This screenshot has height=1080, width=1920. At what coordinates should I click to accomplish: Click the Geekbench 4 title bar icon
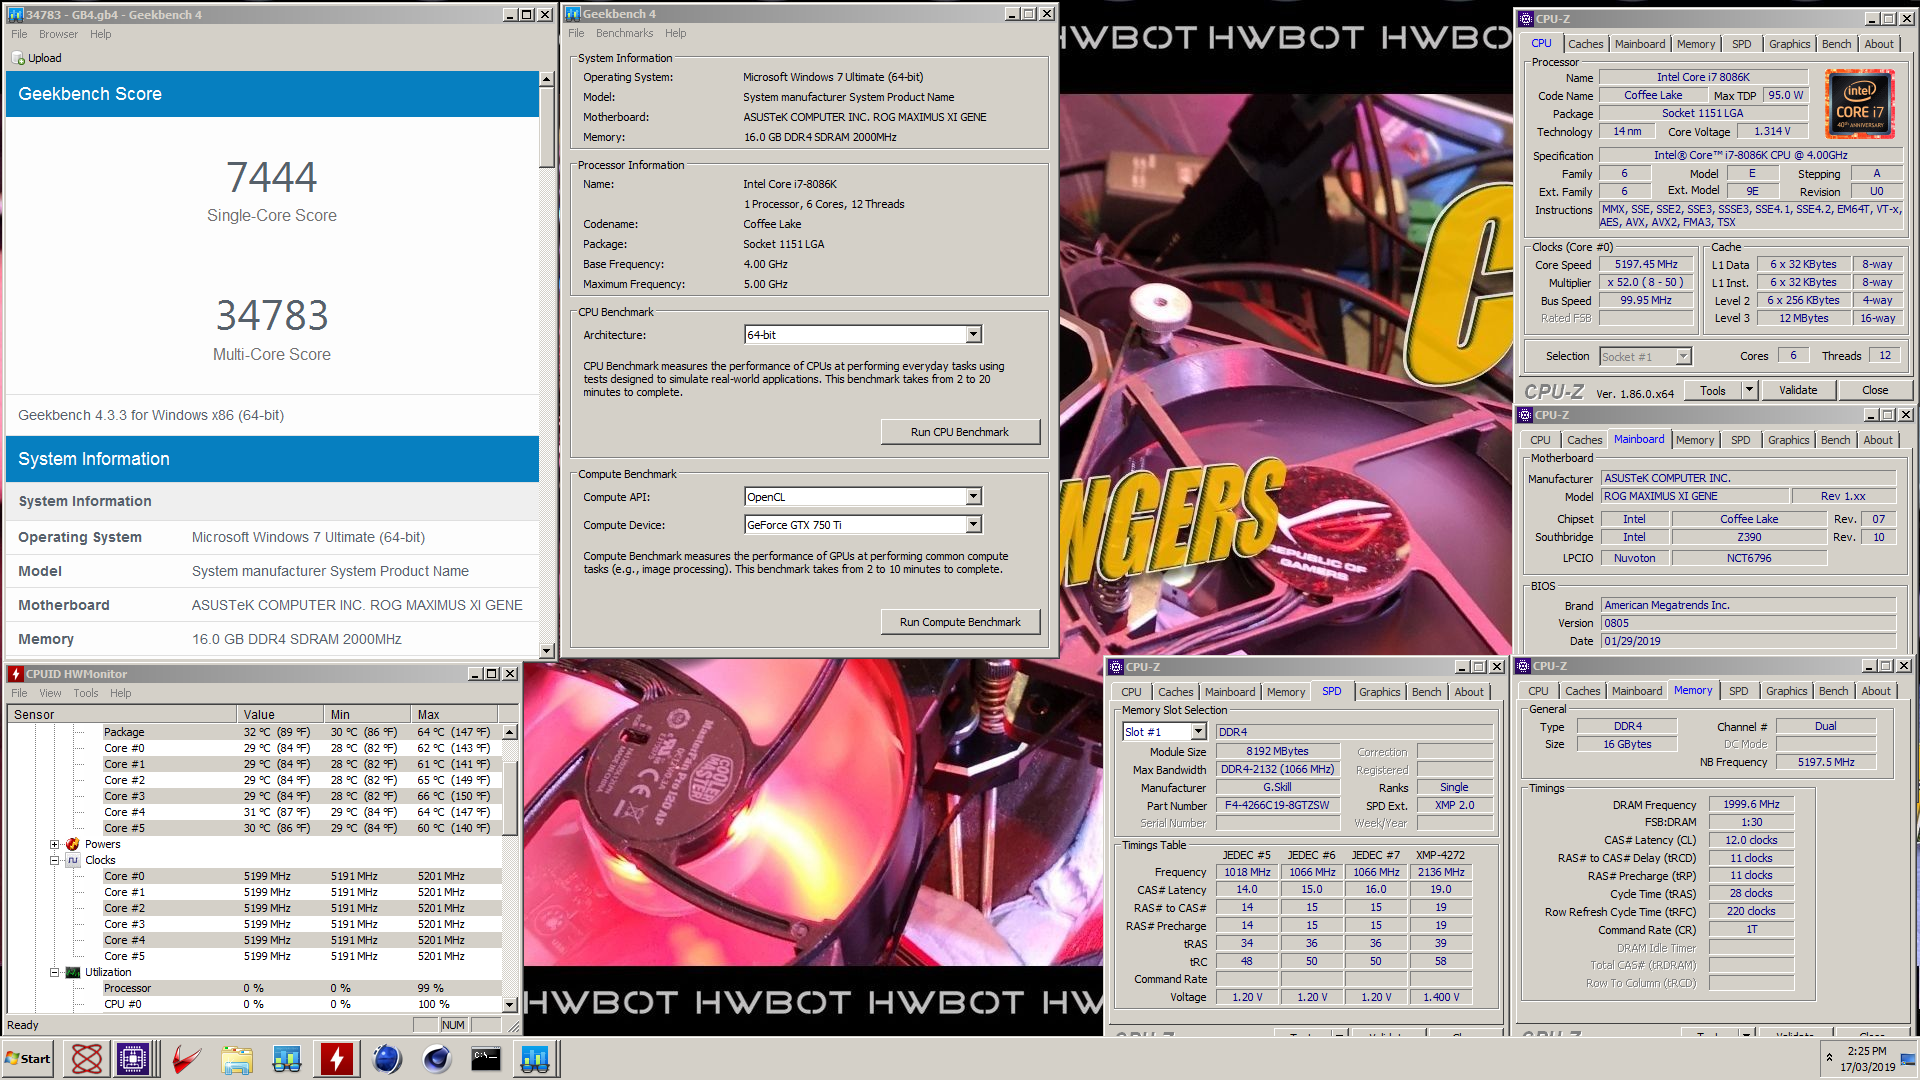coord(573,14)
